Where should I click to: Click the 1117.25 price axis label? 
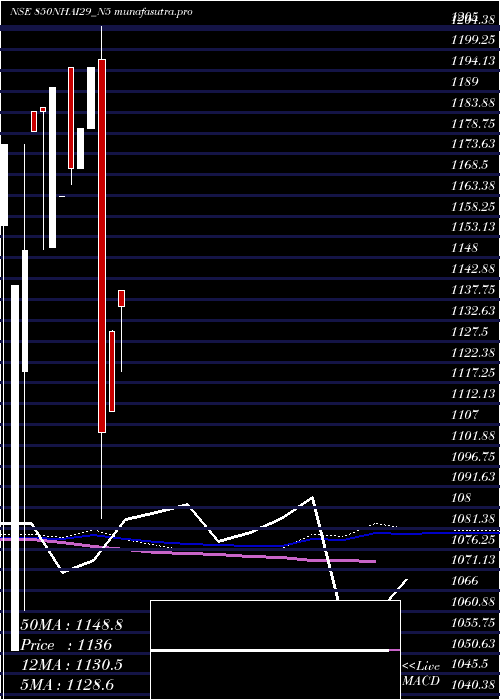click(473, 372)
